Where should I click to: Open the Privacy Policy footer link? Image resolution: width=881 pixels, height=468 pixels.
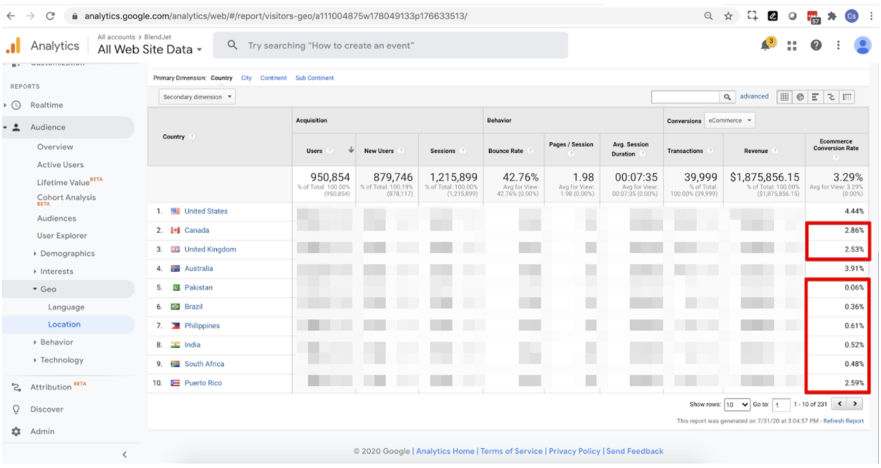pyautogui.click(x=574, y=451)
